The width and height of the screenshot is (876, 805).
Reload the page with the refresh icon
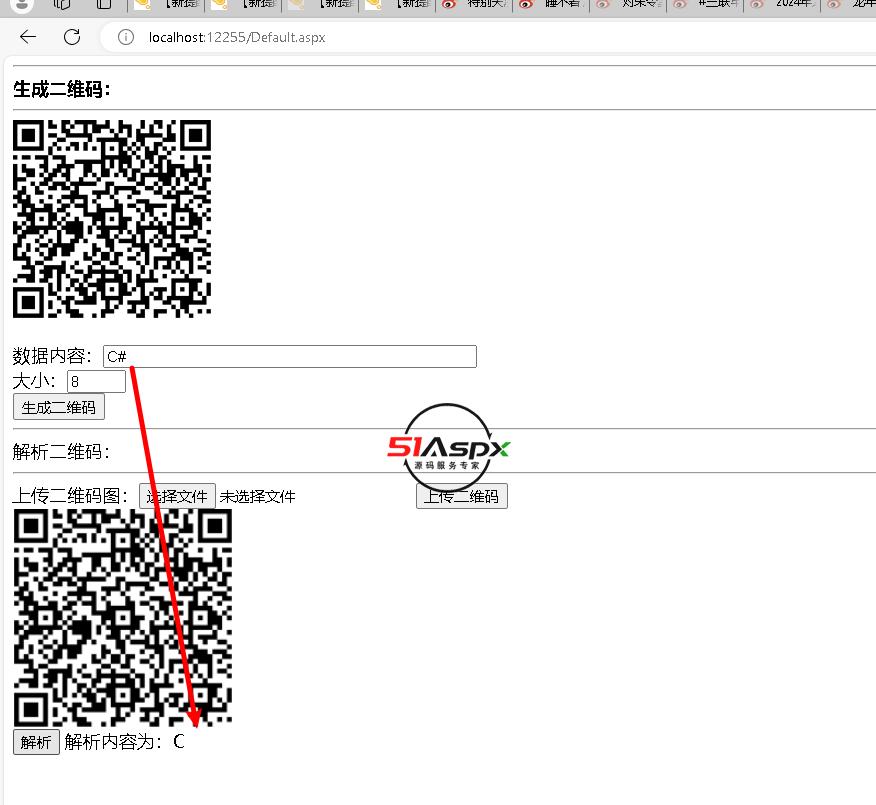point(72,37)
